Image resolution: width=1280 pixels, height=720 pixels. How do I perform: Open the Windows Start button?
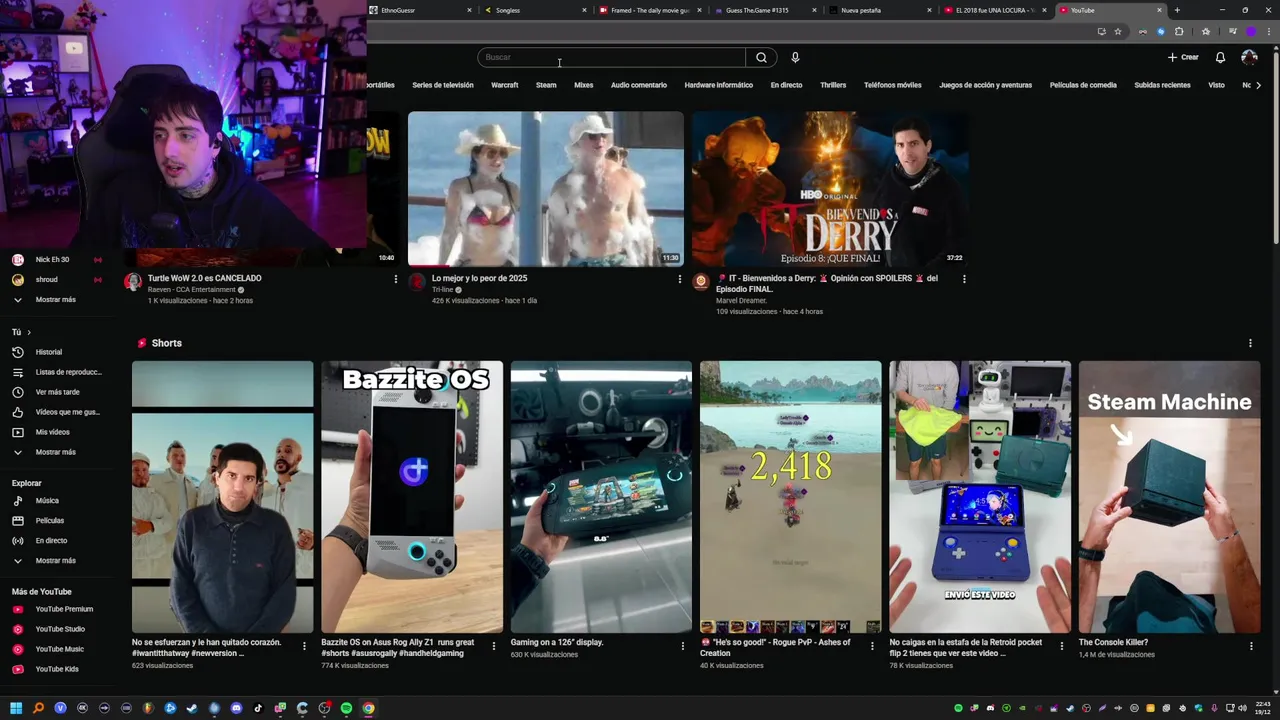(16, 708)
